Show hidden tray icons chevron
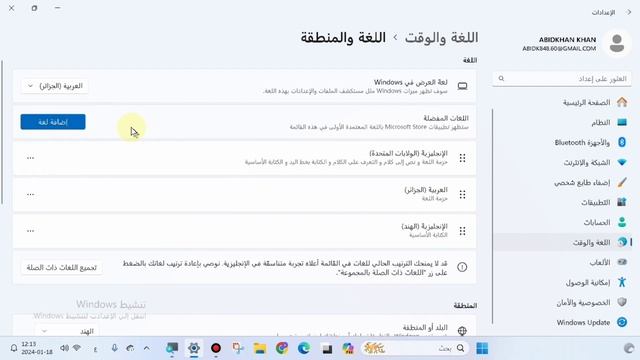 tap(147, 348)
